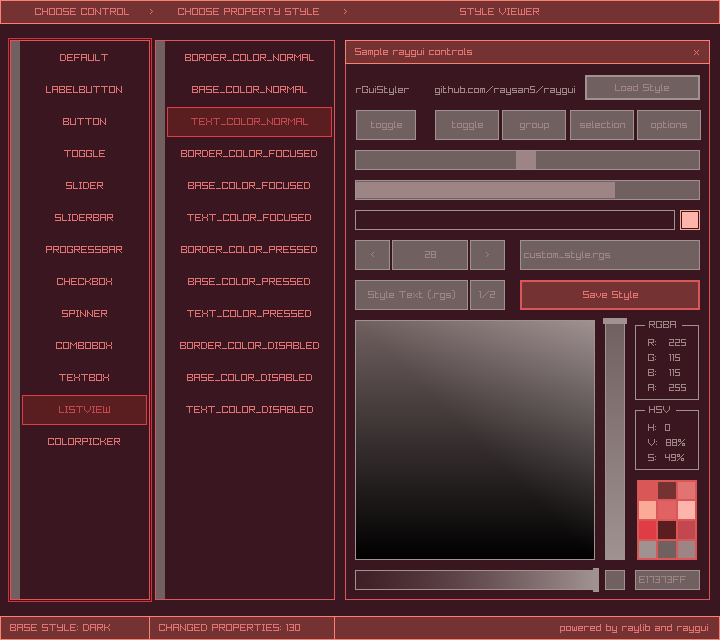Enable the 'selection' toggle option

tap(602, 125)
